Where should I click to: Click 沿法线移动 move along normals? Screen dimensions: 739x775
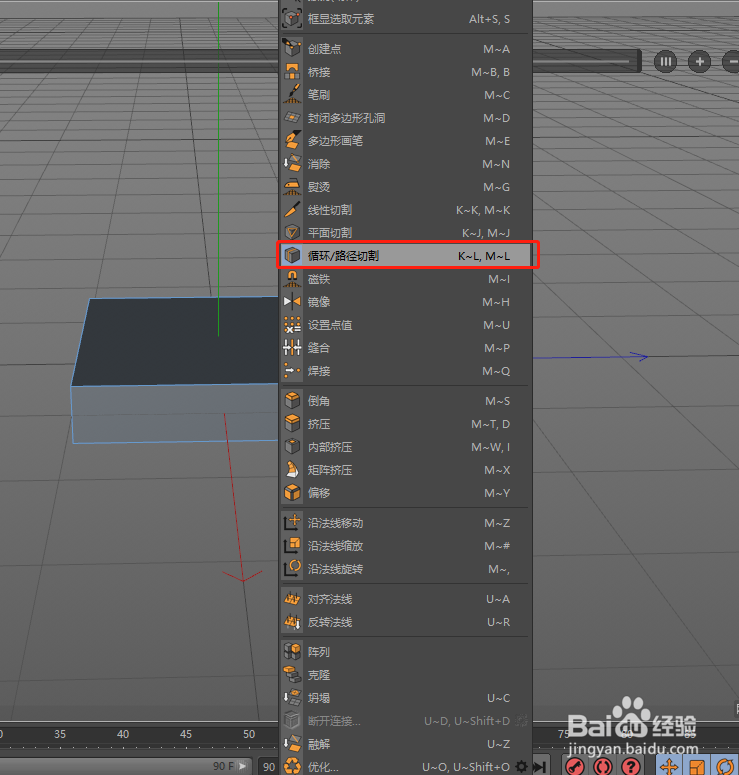[405, 523]
